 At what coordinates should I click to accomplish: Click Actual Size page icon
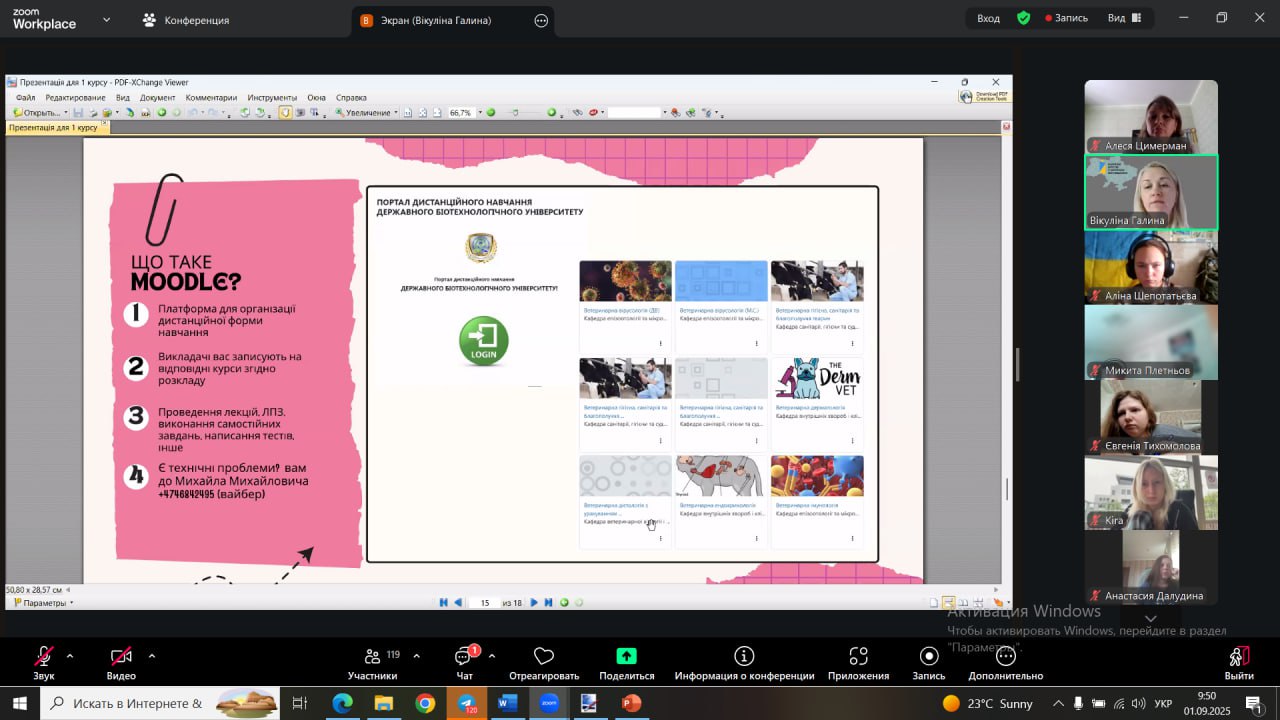click(x=408, y=113)
